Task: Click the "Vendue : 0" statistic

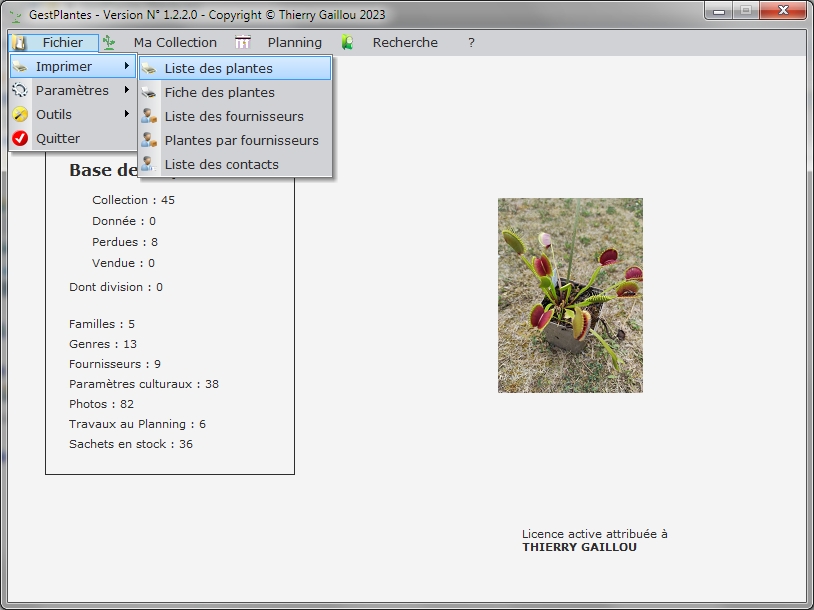Action: pos(123,263)
